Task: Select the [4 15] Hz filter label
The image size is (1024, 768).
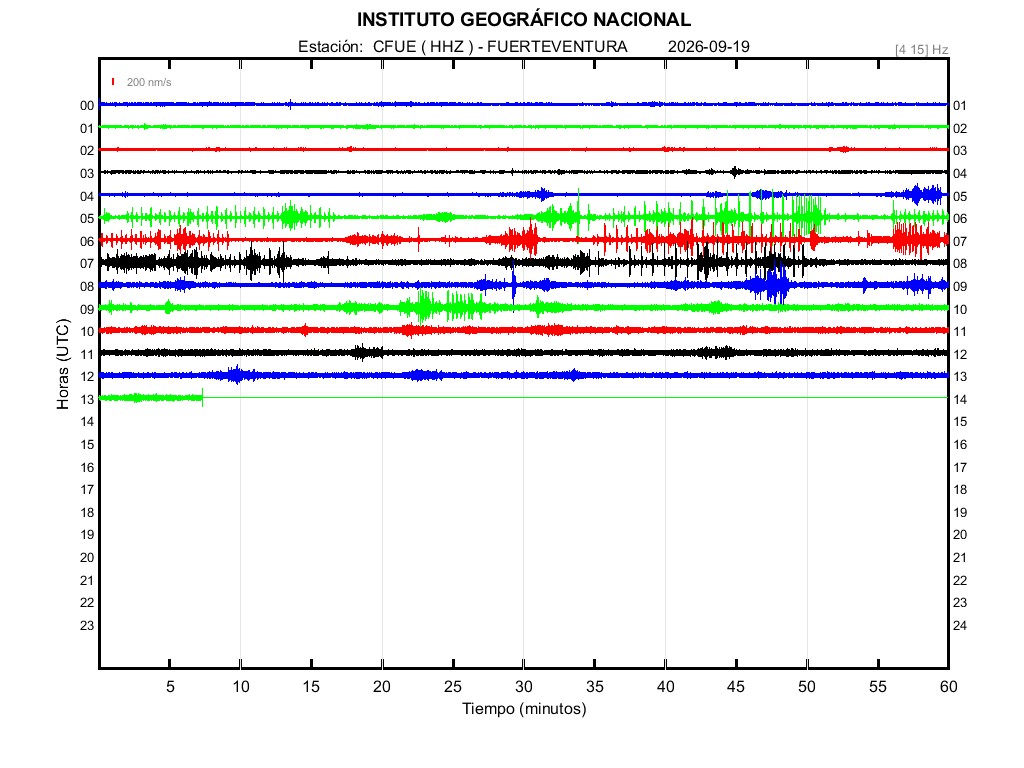Action: [921, 50]
